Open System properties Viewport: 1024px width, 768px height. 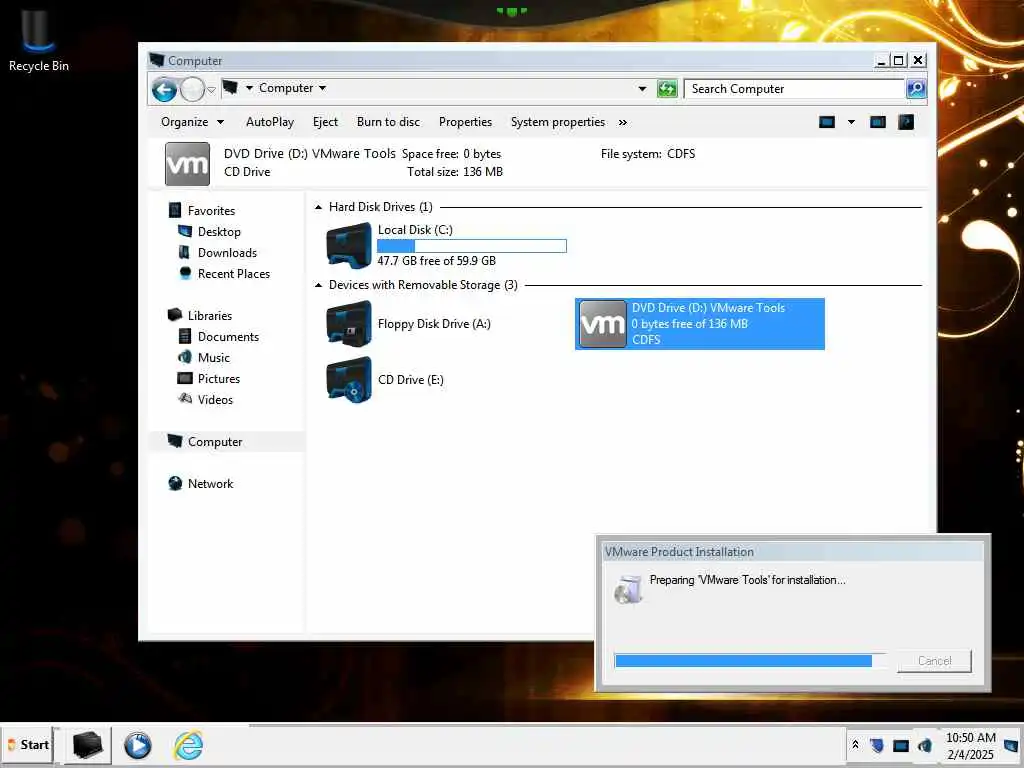(558, 122)
